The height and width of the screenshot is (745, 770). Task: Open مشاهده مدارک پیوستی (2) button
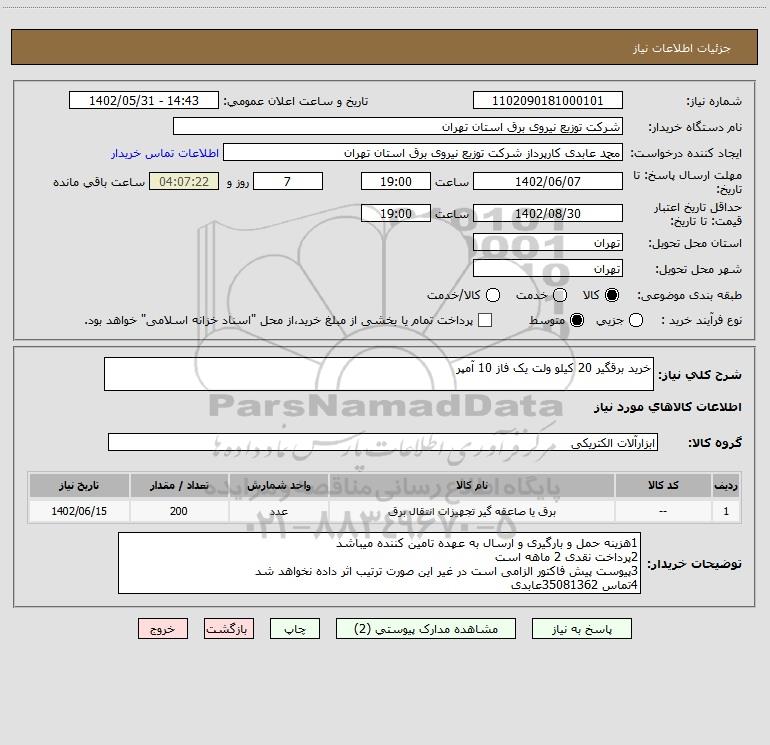426,629
